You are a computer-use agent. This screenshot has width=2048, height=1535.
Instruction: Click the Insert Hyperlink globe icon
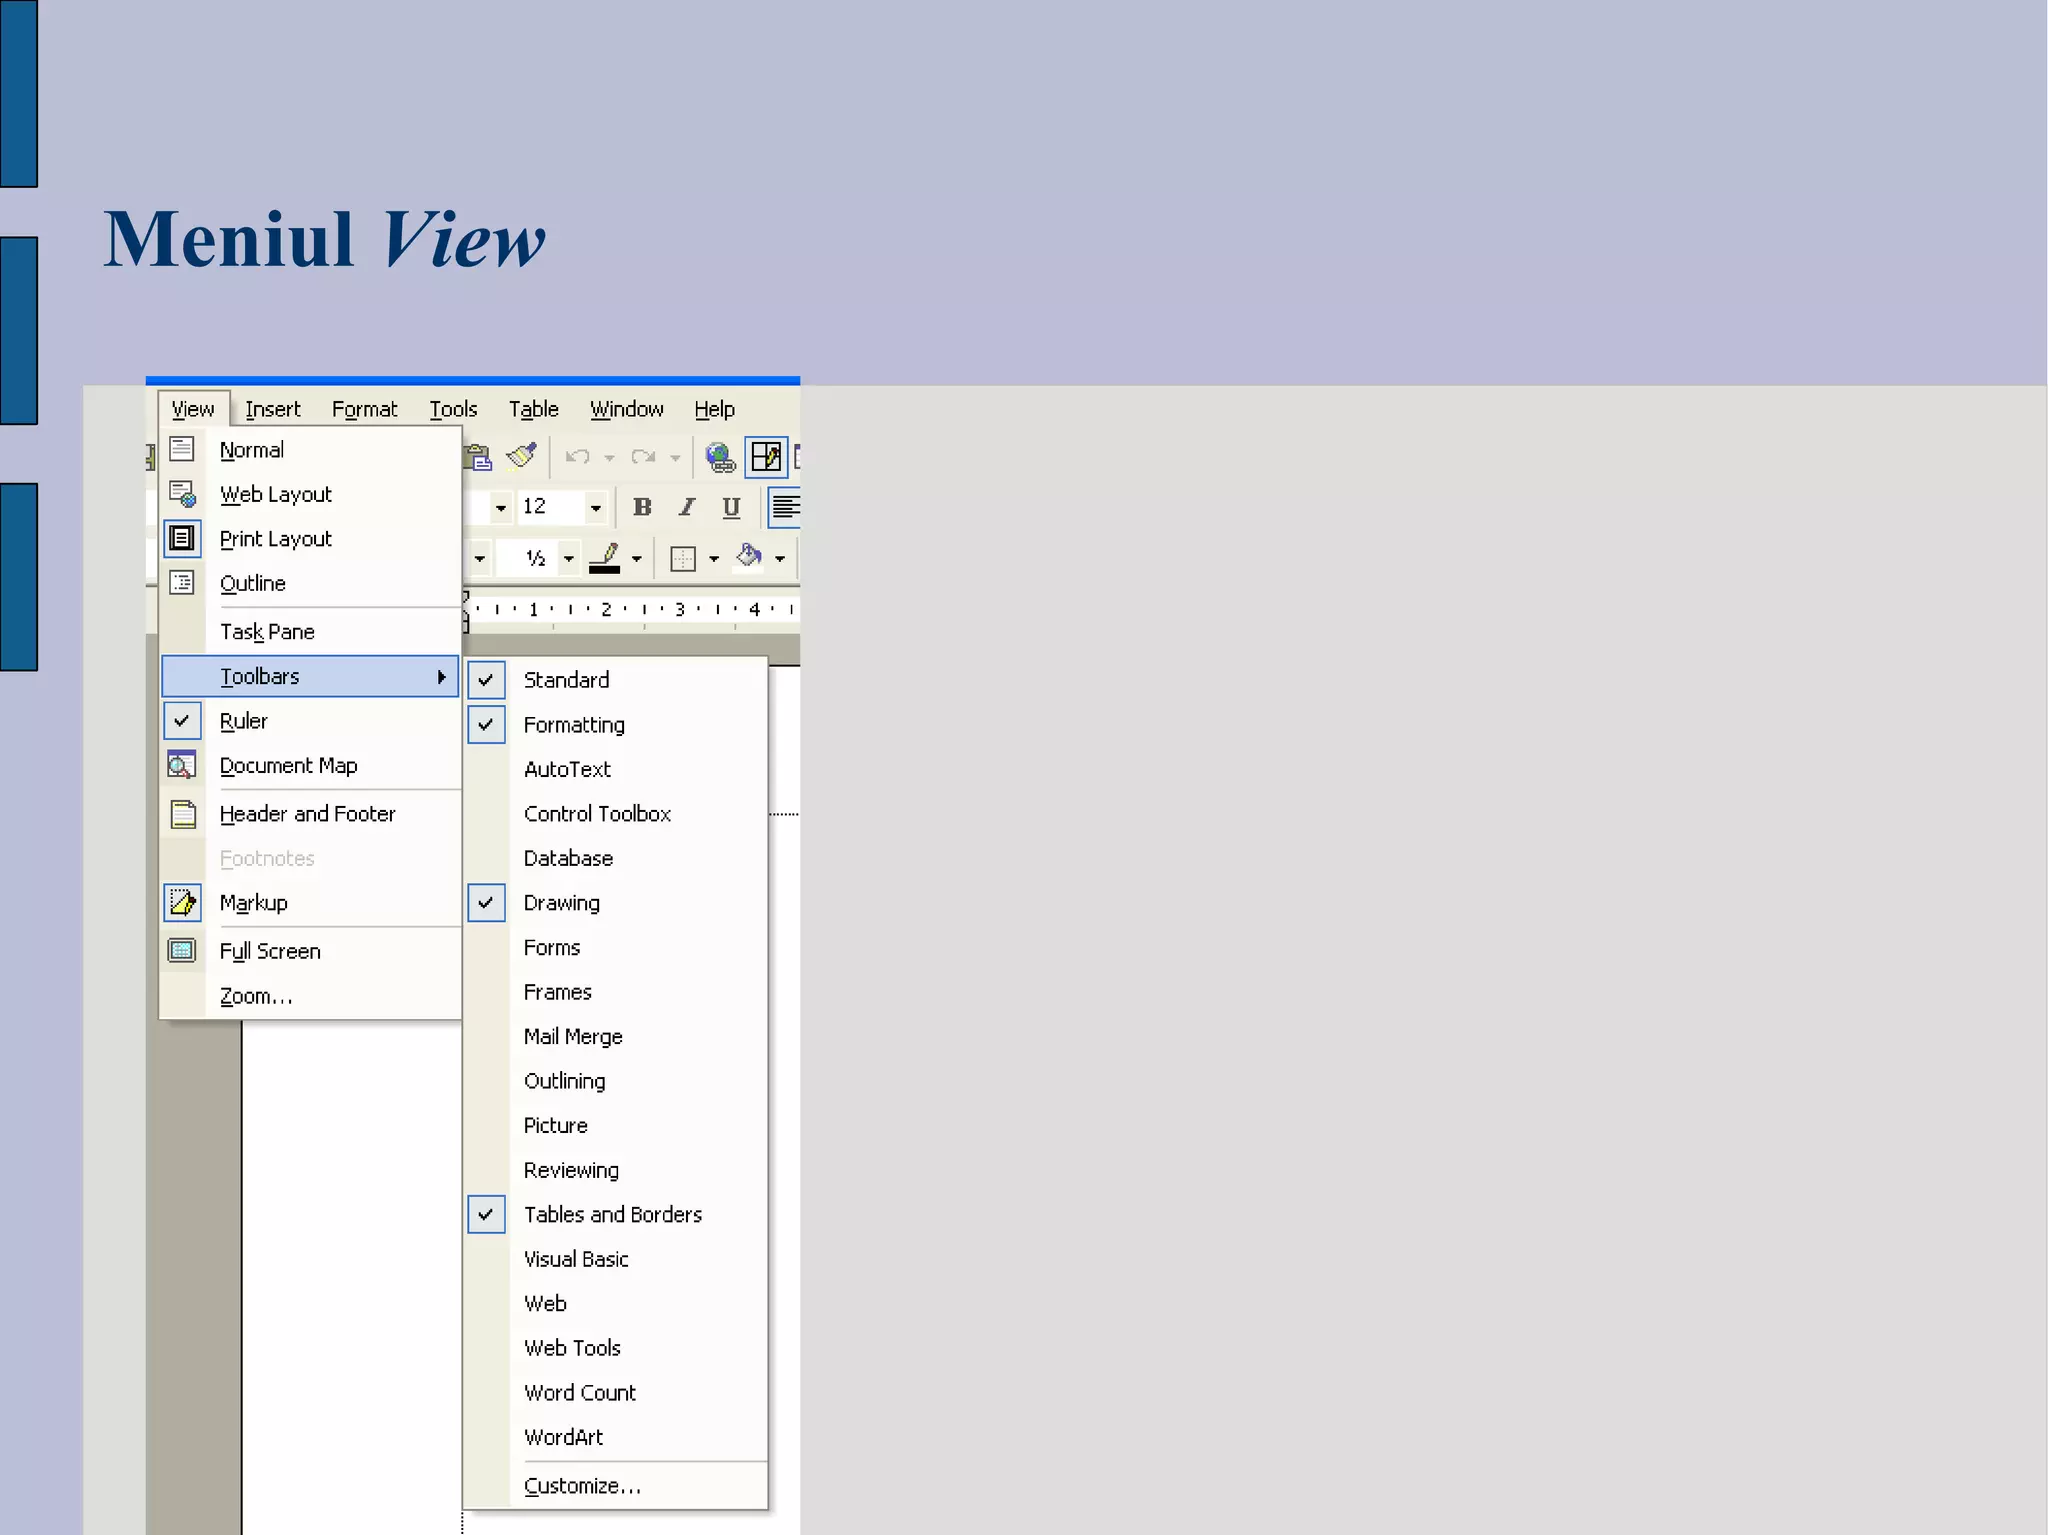click(720, 457)
